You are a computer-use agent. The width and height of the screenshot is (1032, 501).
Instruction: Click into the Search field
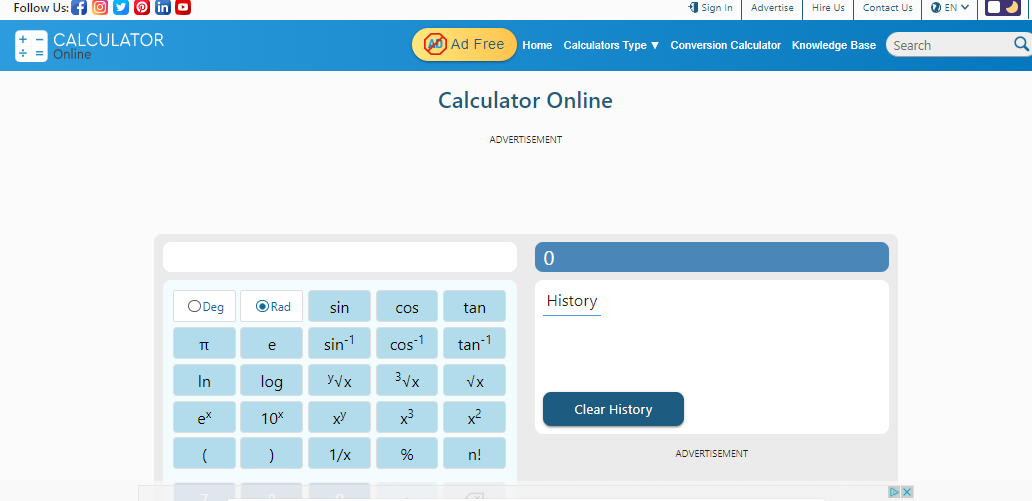(x=951, y=45)
